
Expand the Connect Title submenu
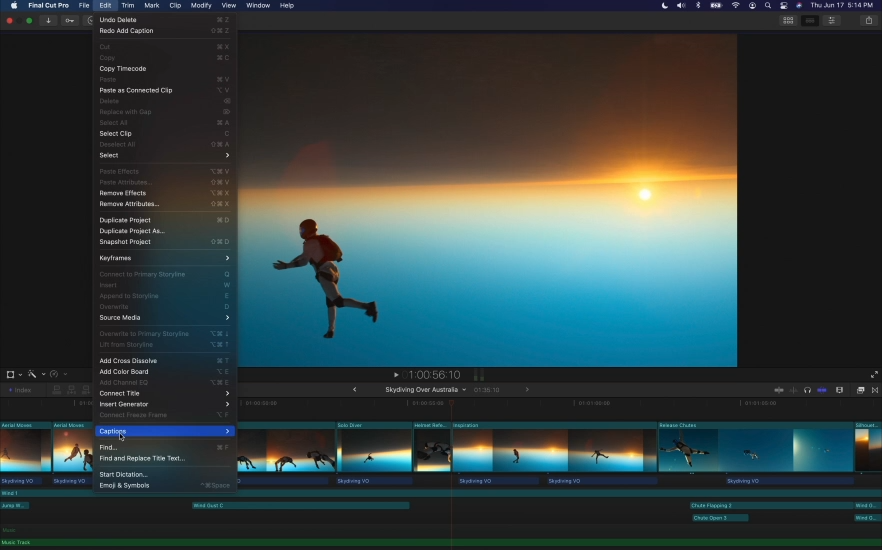coord(164,393)
